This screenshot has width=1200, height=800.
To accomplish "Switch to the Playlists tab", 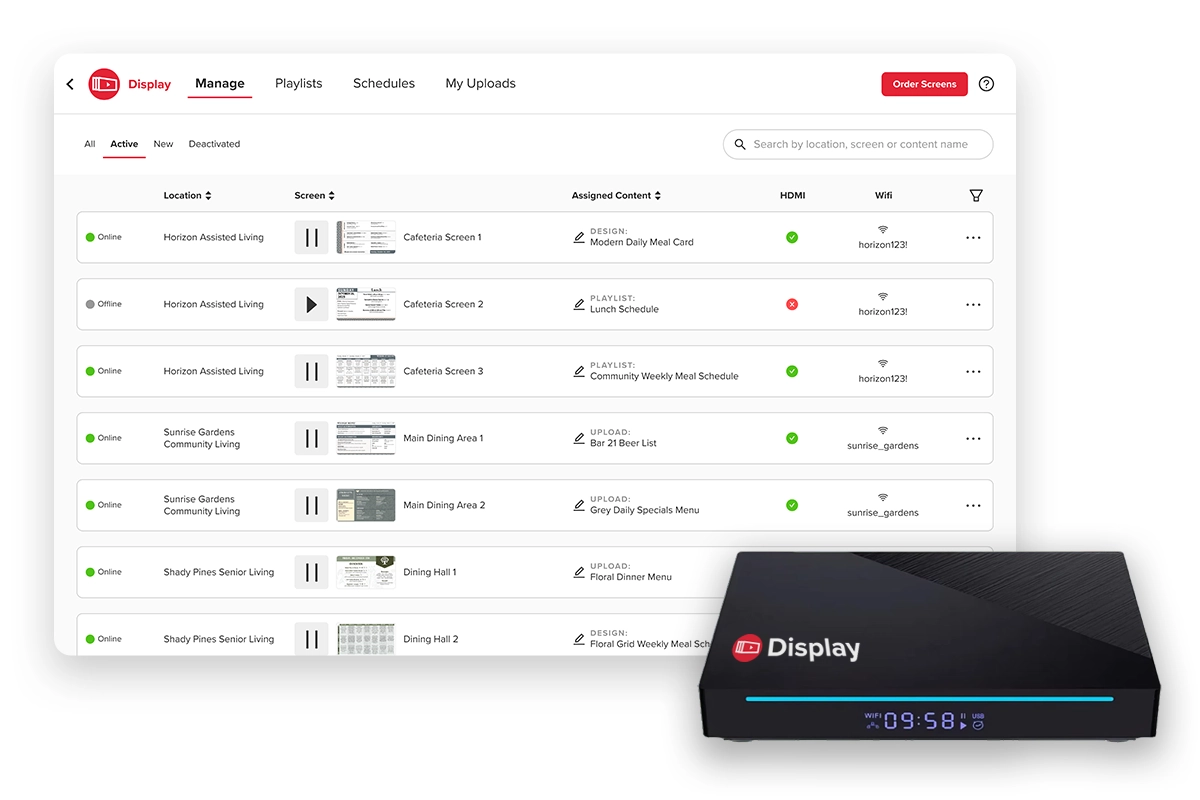I will pyautogui.click(x=298, y=83).
